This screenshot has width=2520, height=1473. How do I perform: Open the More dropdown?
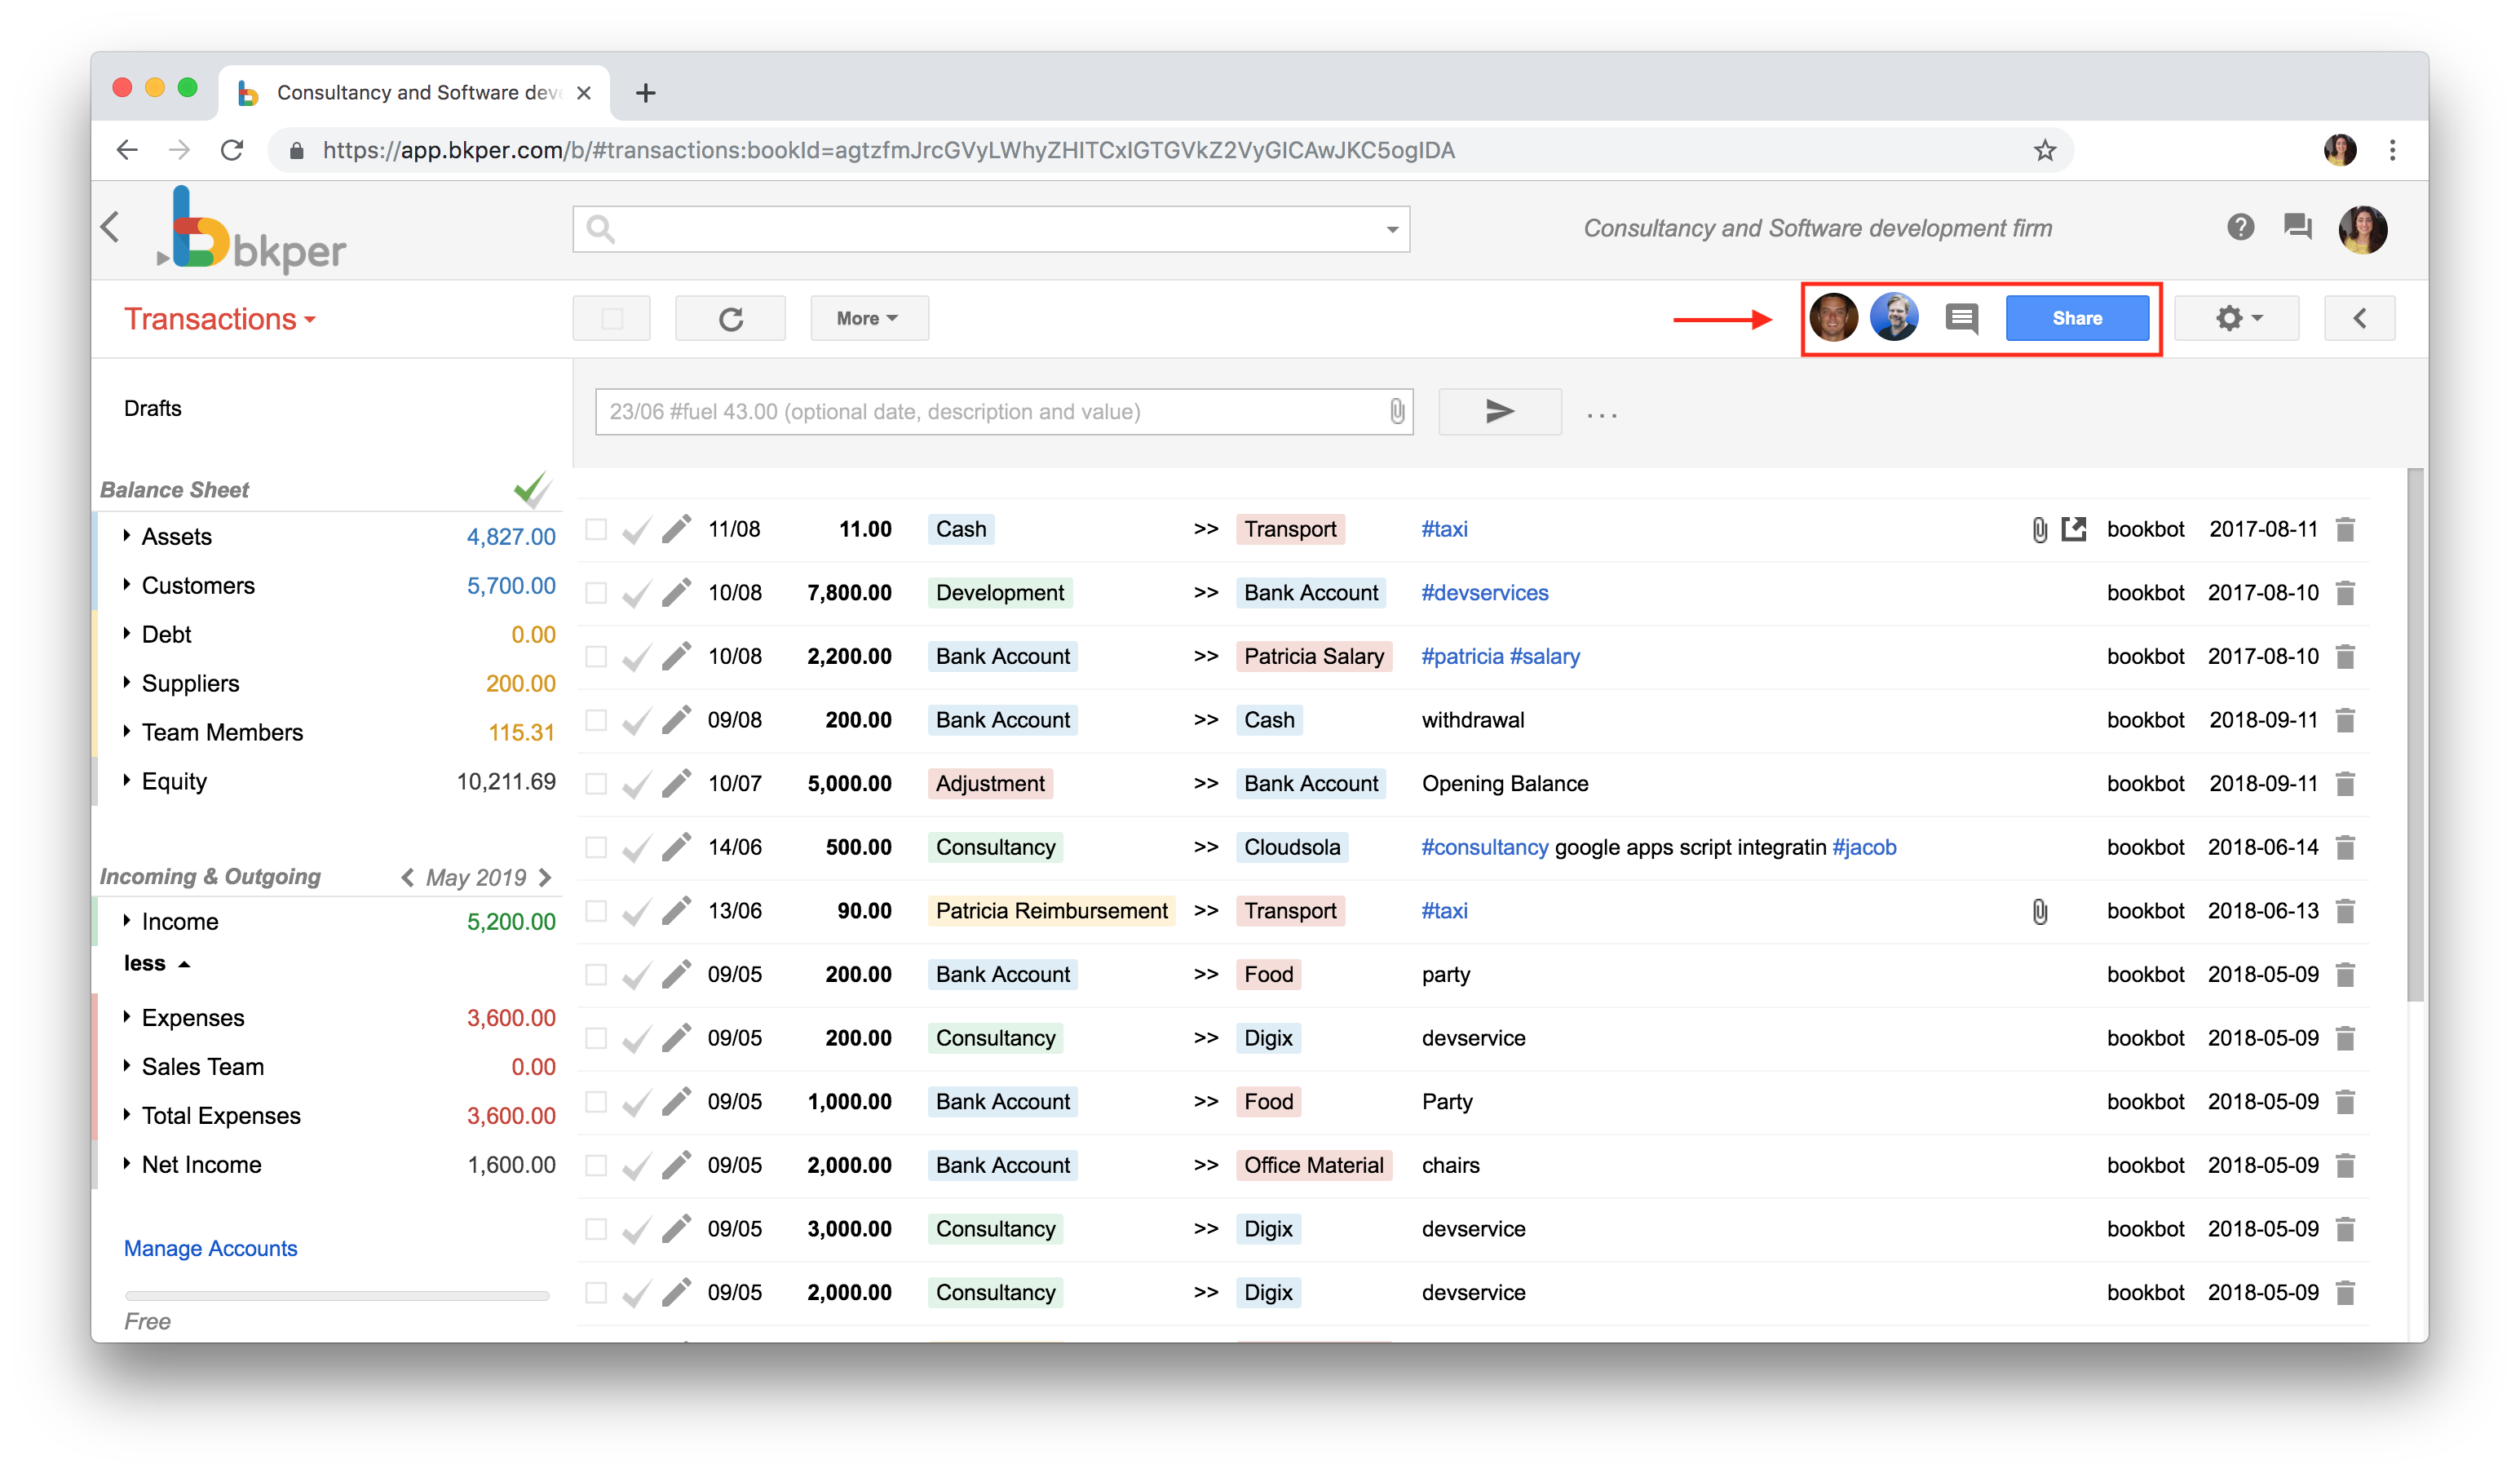pyautogui.click(x=868, y=318)
